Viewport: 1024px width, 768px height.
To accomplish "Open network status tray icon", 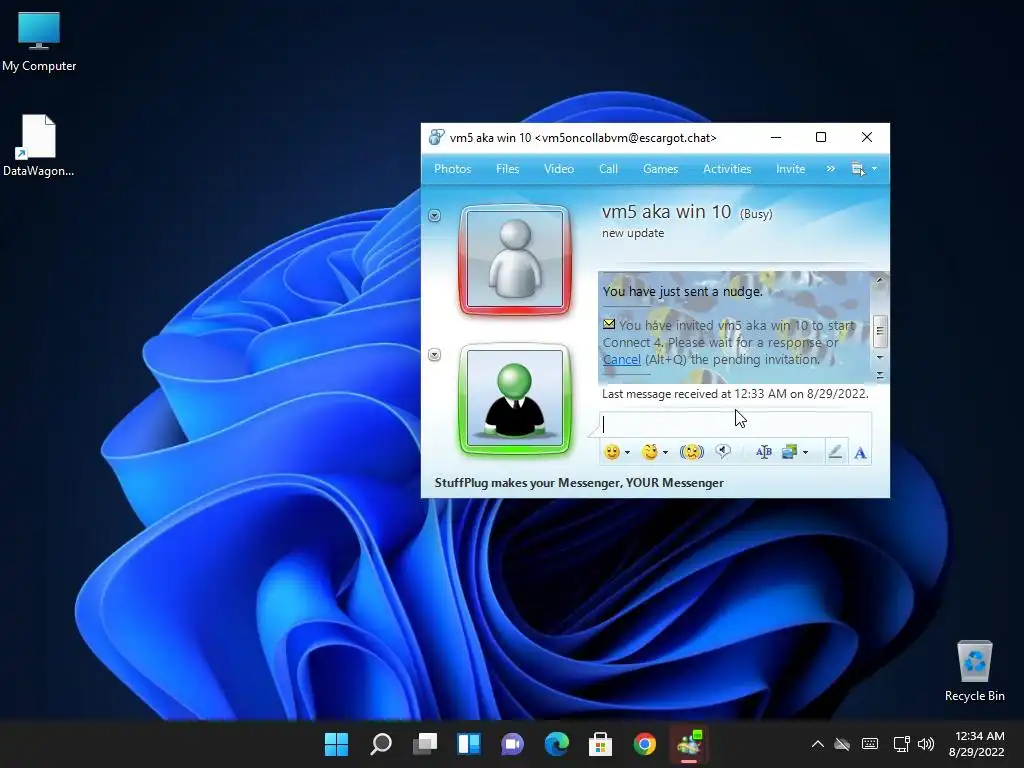I will tap(901, 744).
